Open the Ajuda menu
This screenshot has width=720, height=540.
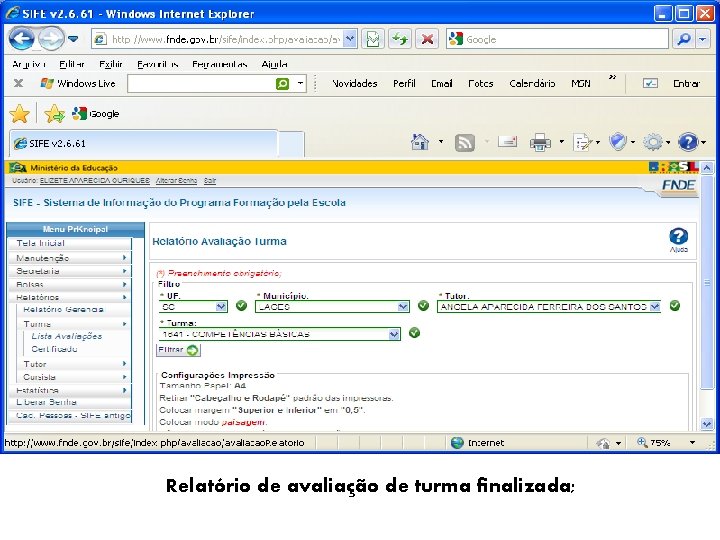coord(274,64)
